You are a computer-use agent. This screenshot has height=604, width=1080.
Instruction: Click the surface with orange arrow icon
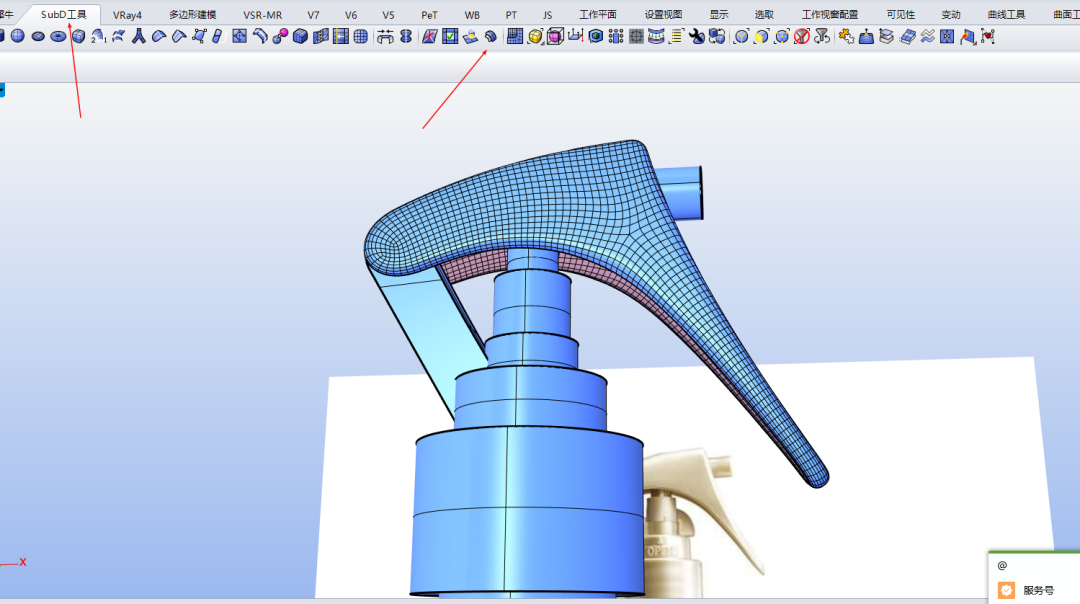(x=967, y=37)
